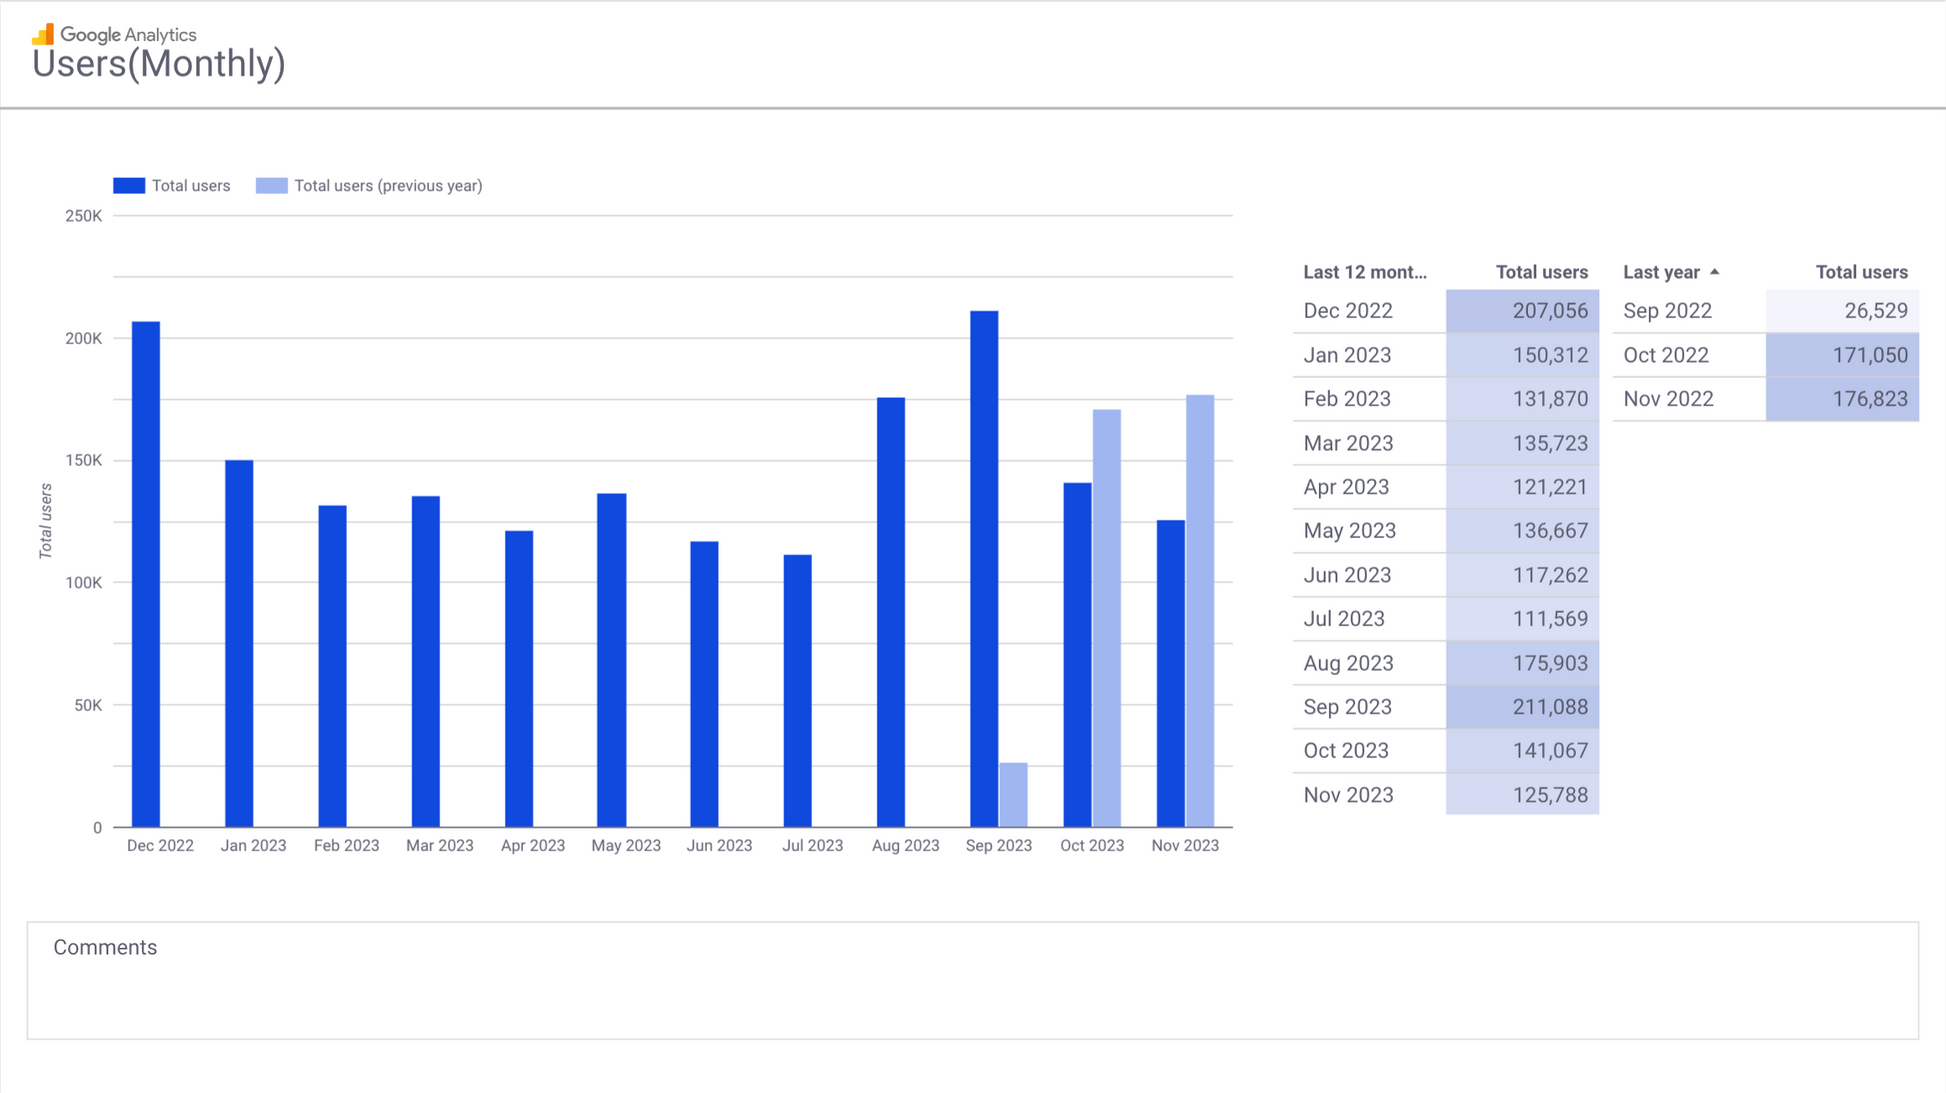
Task: Click the small Sep 2023 previous-year bar
Action: (1013, 795)
